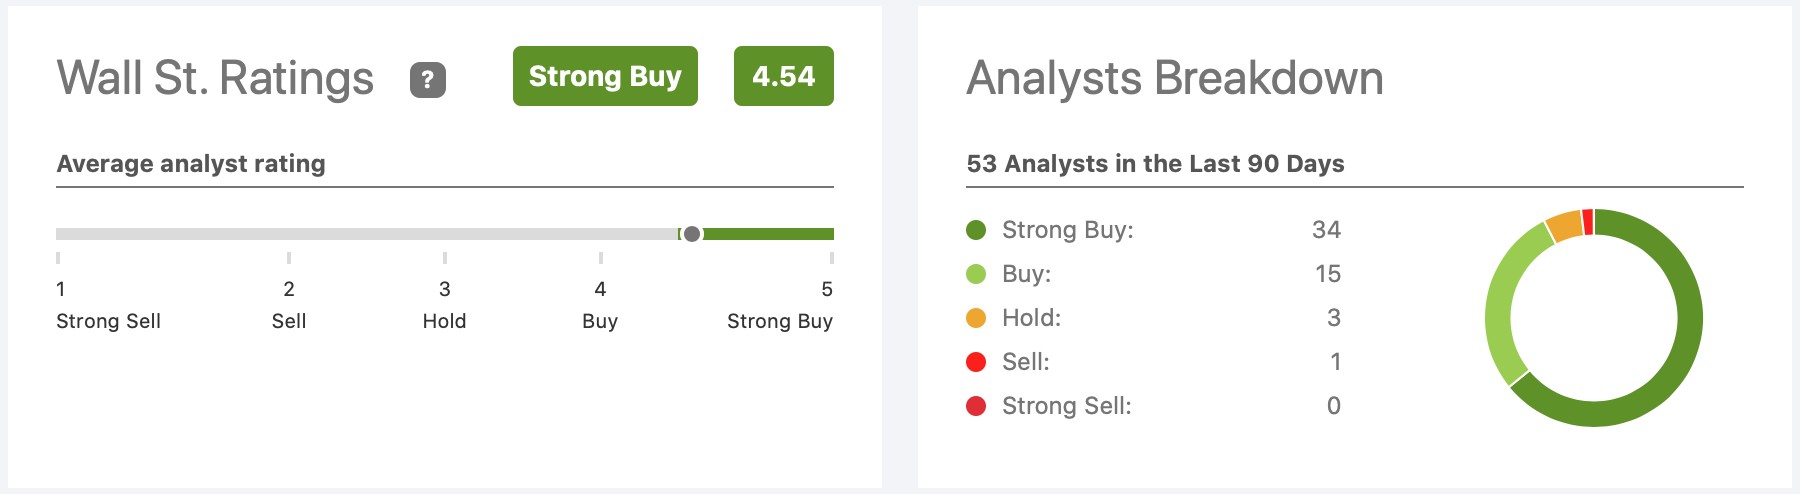Click the orange Hold legend dot
Viewport: 1800px width, 494px height.
click(976, 318)
